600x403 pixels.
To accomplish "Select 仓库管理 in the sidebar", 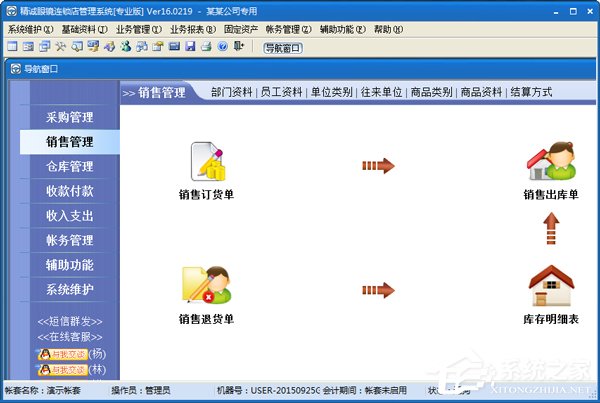I will 70,166.
